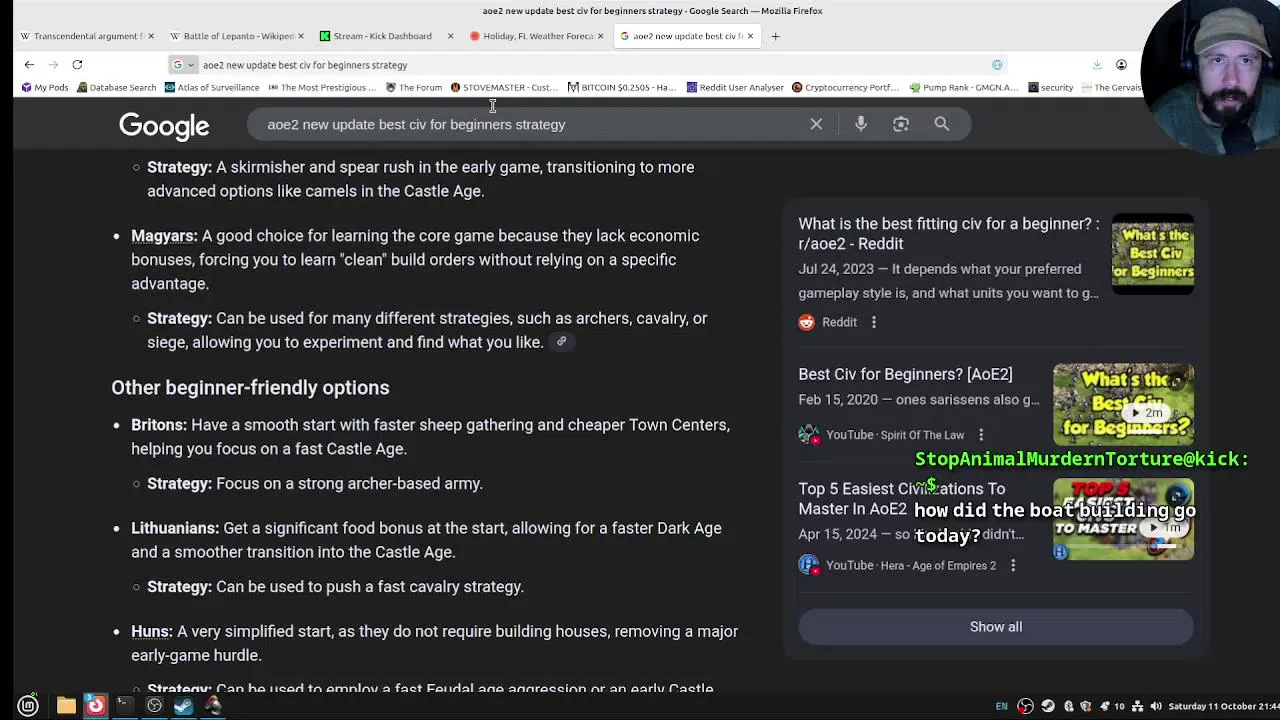Screen dimensions: 1280x720
Task: Click the source link icon after 'find what you like.'
Action: pyautogui.click(x=561, y=342)
